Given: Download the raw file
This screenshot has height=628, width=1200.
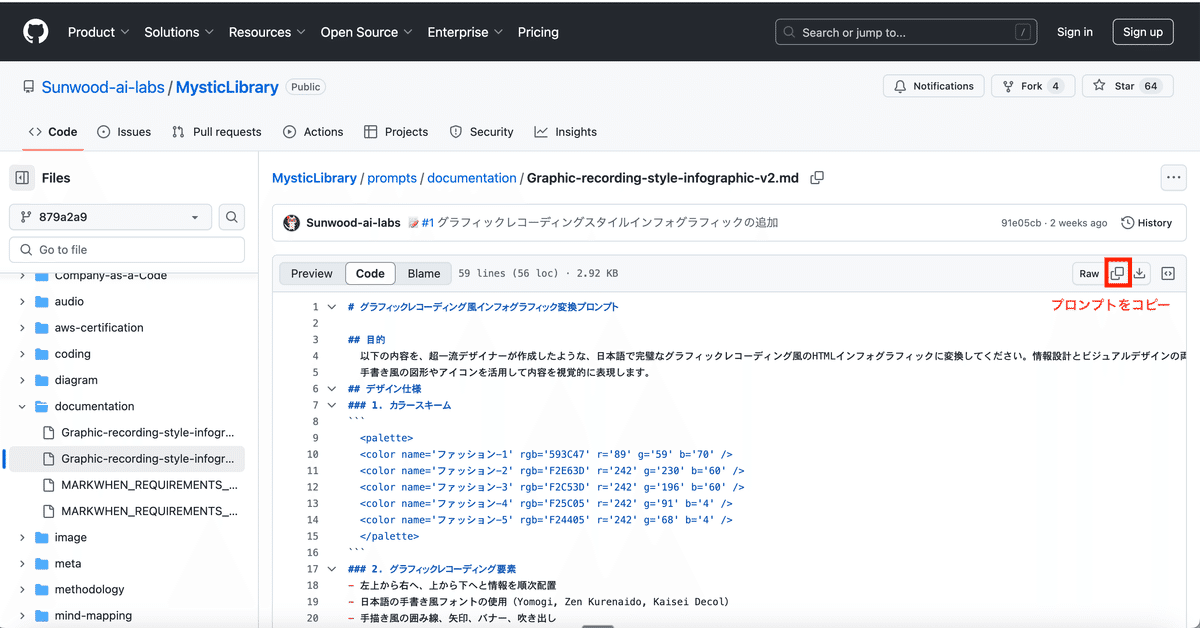Looking at the screenshot, I should [x=1140, y=273].
